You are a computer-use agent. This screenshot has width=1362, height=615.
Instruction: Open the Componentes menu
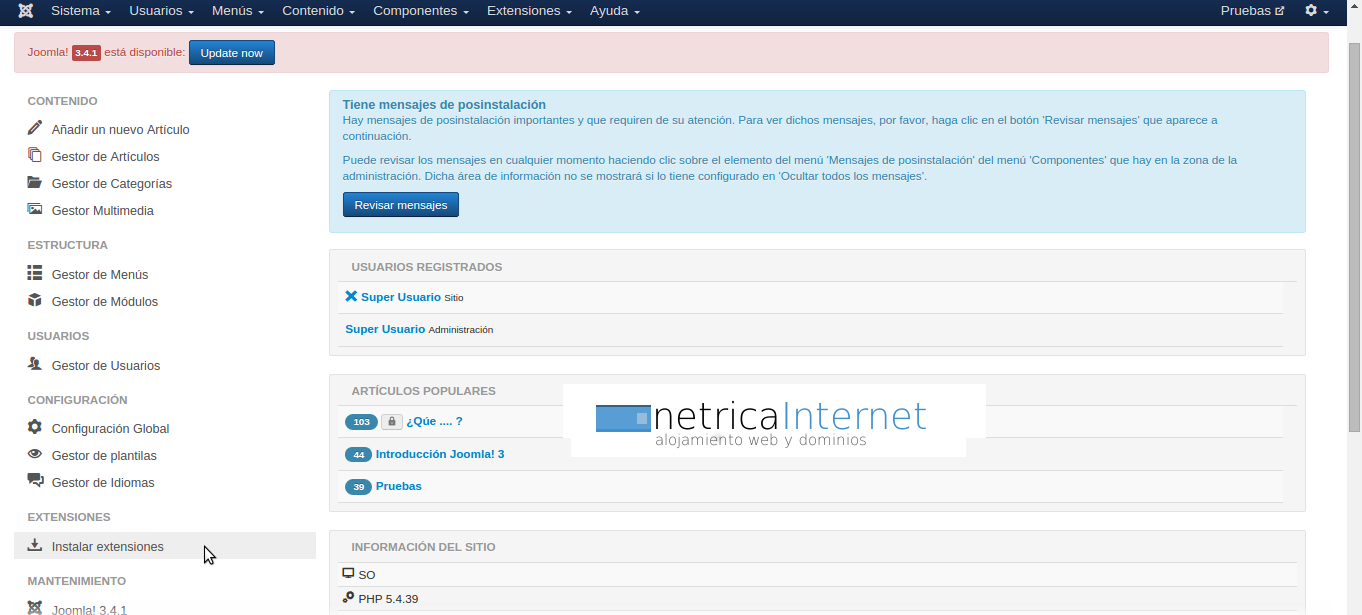(421, 11)
